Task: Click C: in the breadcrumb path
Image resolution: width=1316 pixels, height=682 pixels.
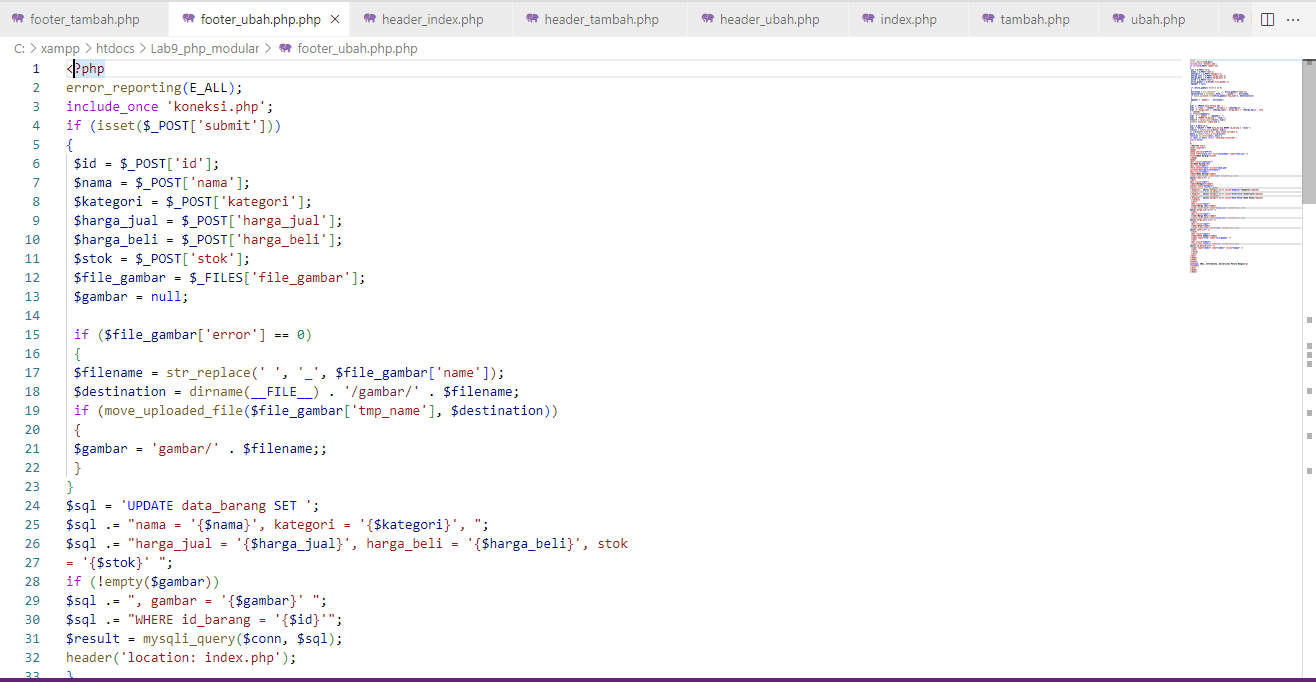Action: (x=18, y=48)
